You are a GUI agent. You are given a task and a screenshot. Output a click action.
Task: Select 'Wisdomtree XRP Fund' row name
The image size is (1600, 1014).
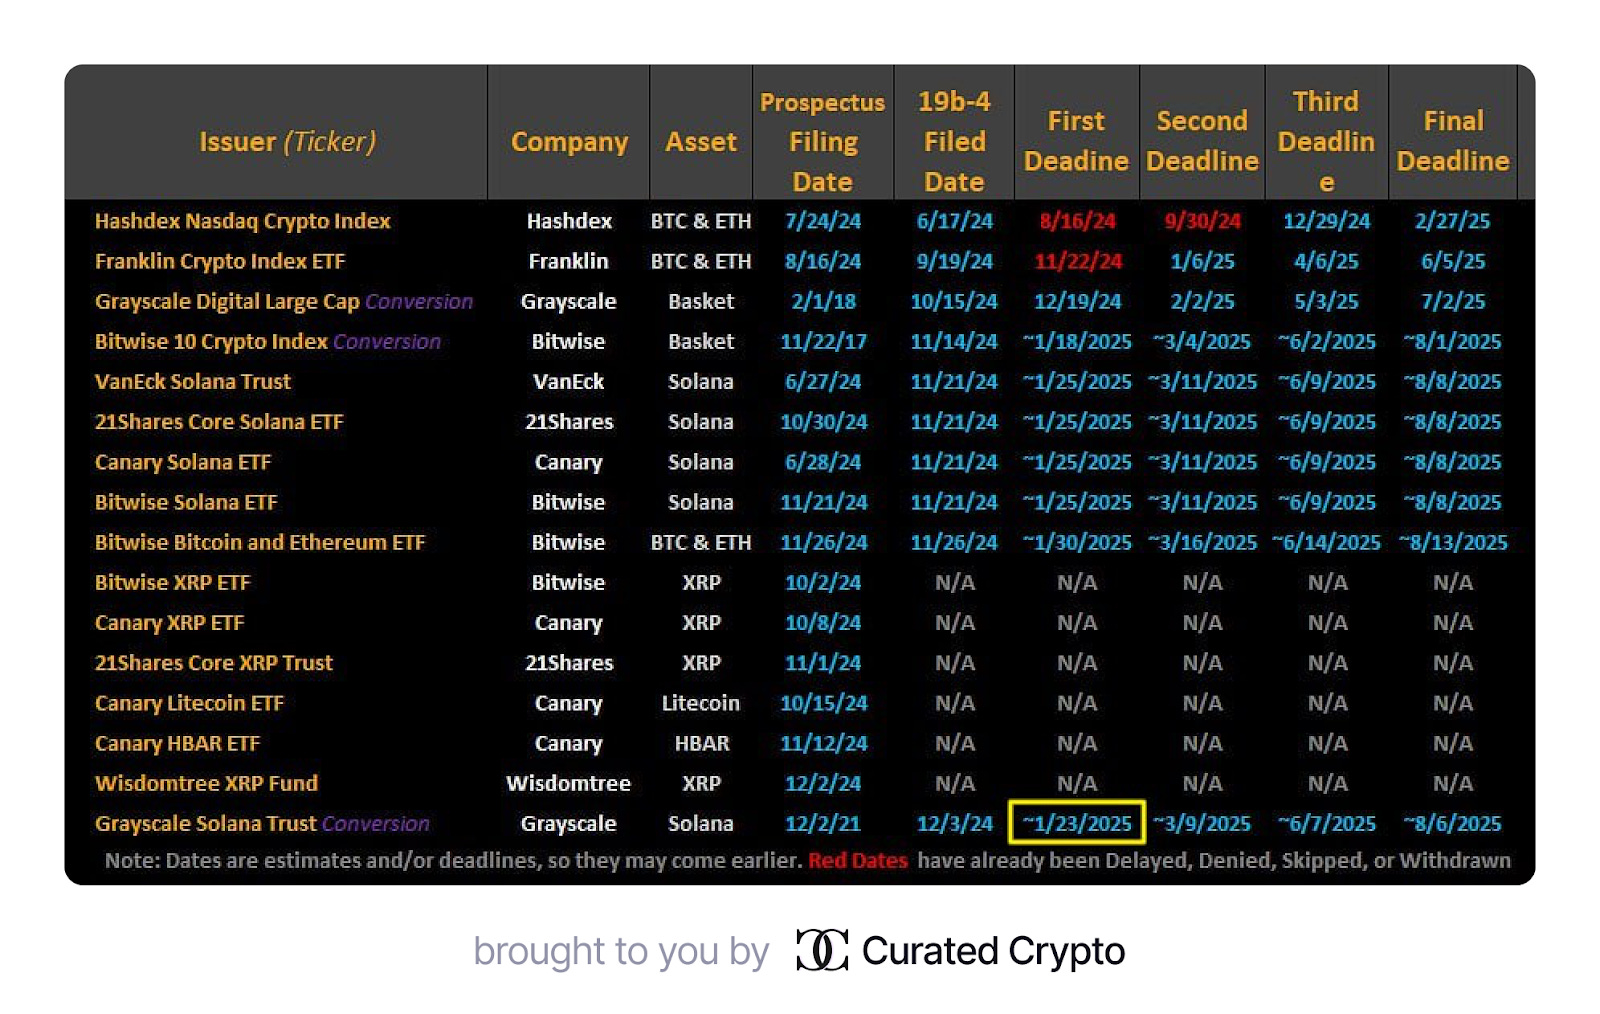(x=206, y=783)
